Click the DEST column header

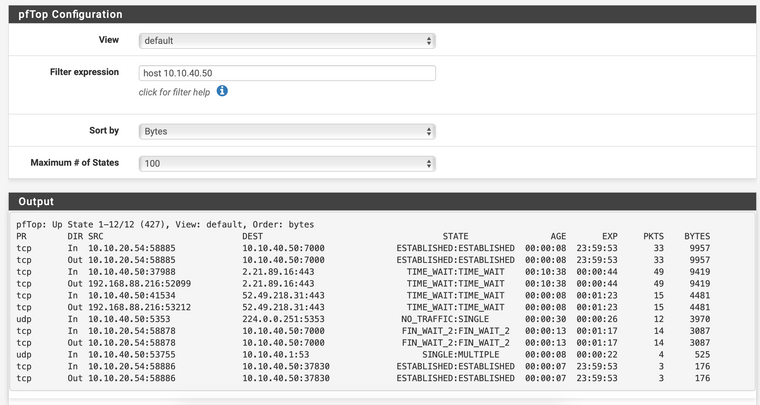tap(253, 236)
